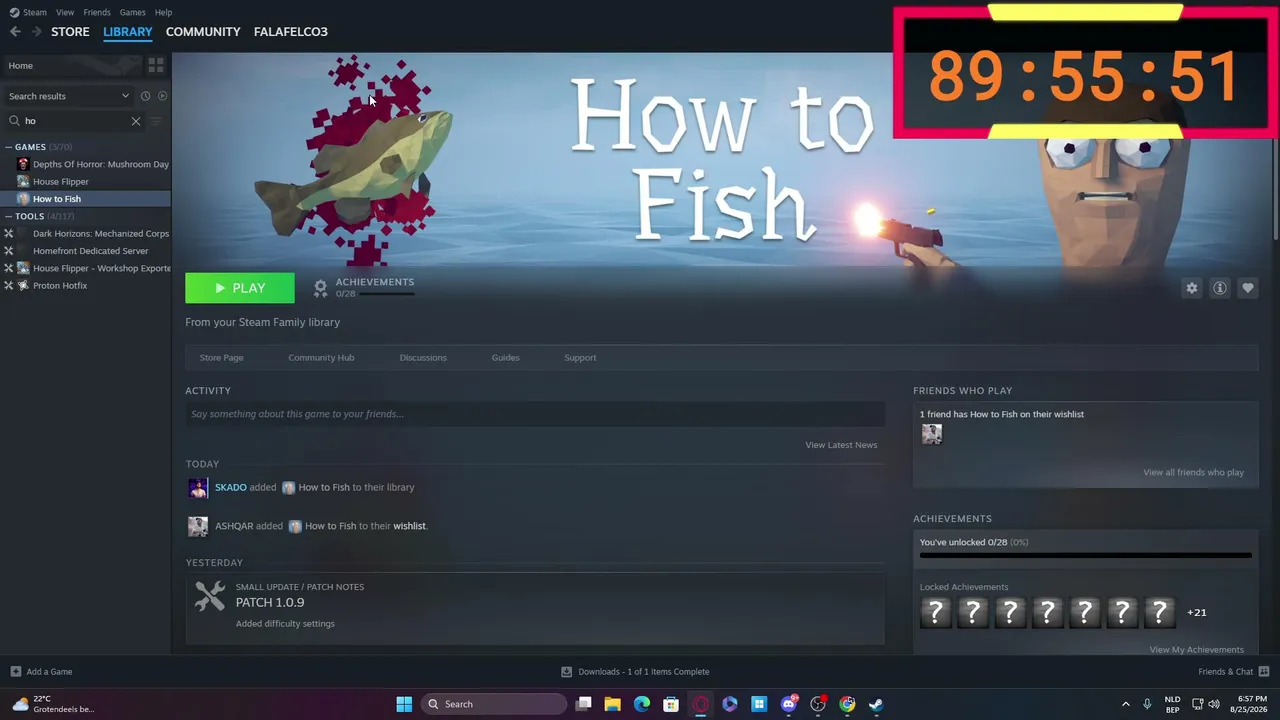Select How to Fish in the library list
Screen dimensions: 1280x720
tap(56, 199)
